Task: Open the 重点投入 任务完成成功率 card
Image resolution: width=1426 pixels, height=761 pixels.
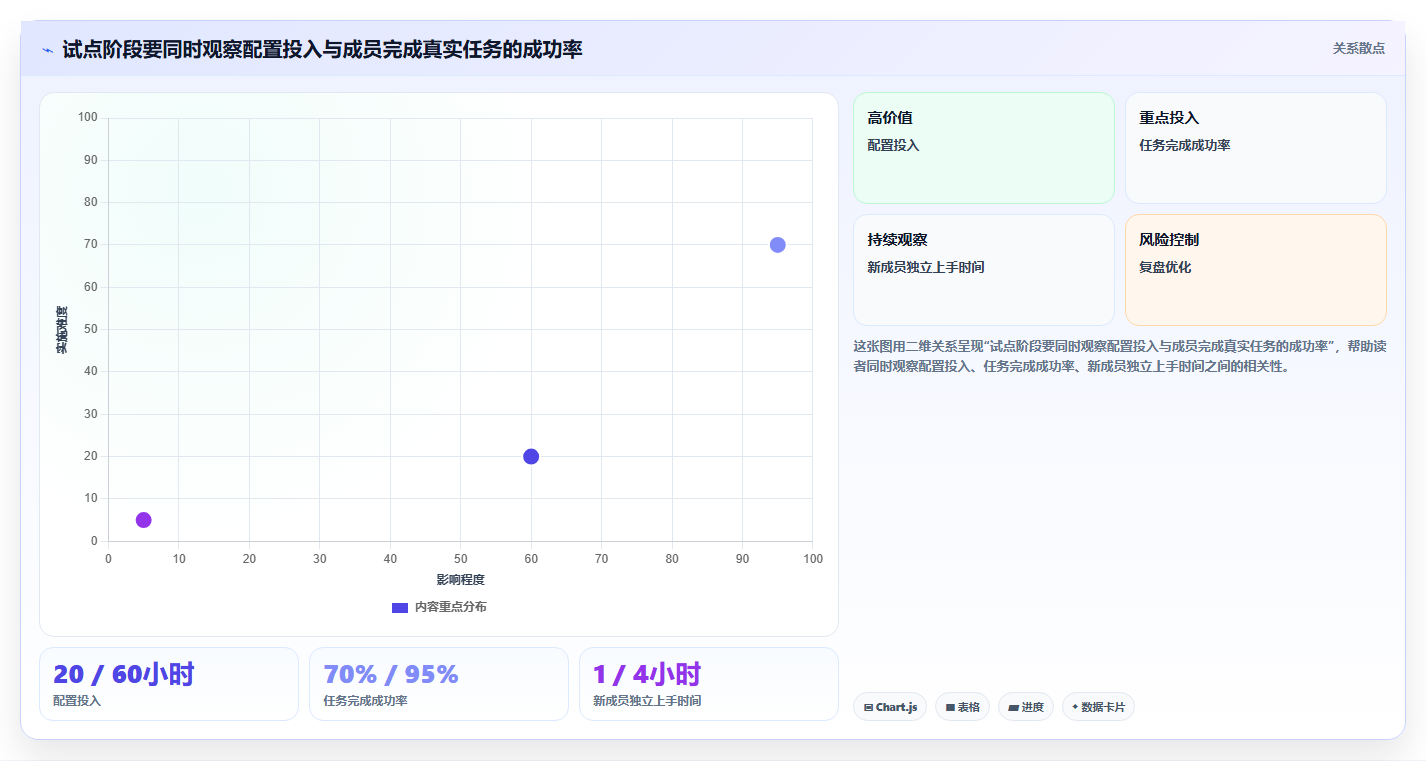Action: point(1255,148)
